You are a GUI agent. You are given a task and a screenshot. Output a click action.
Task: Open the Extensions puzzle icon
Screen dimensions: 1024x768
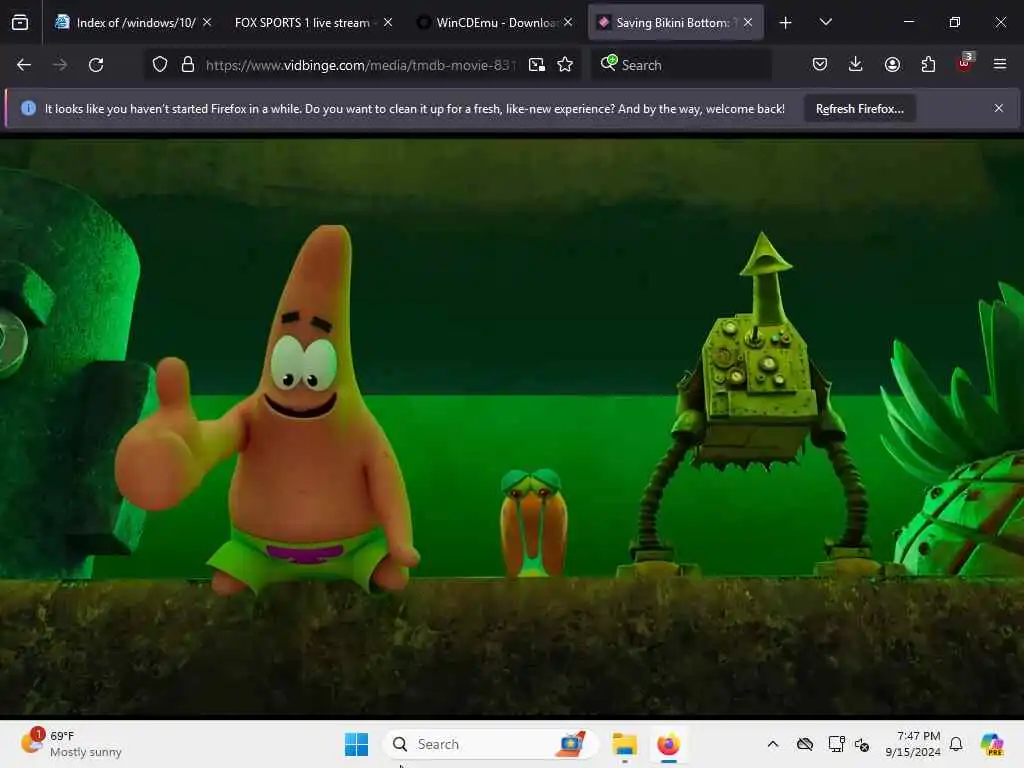(x=928, y=64)
